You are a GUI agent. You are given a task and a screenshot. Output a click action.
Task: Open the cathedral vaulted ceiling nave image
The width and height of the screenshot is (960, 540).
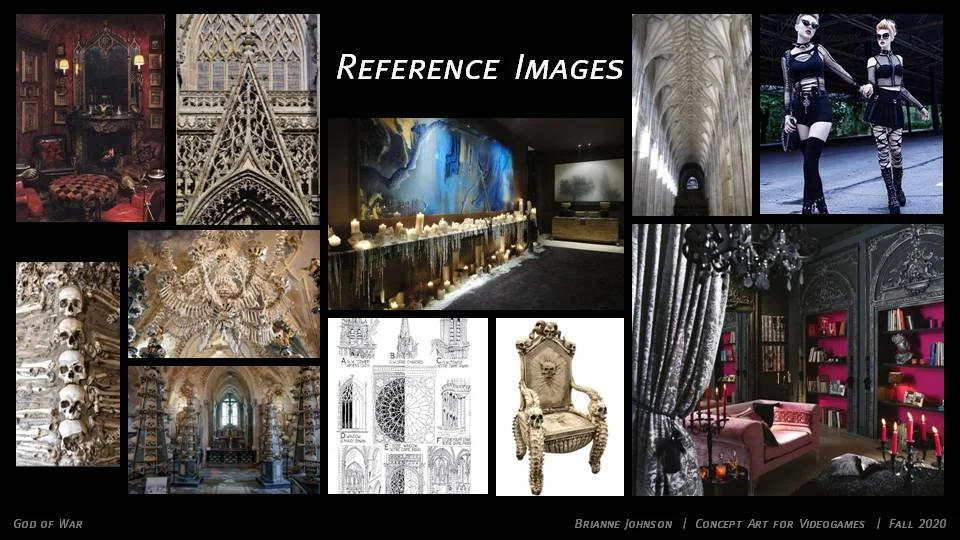pyautogui.click(x=692, y=114)
